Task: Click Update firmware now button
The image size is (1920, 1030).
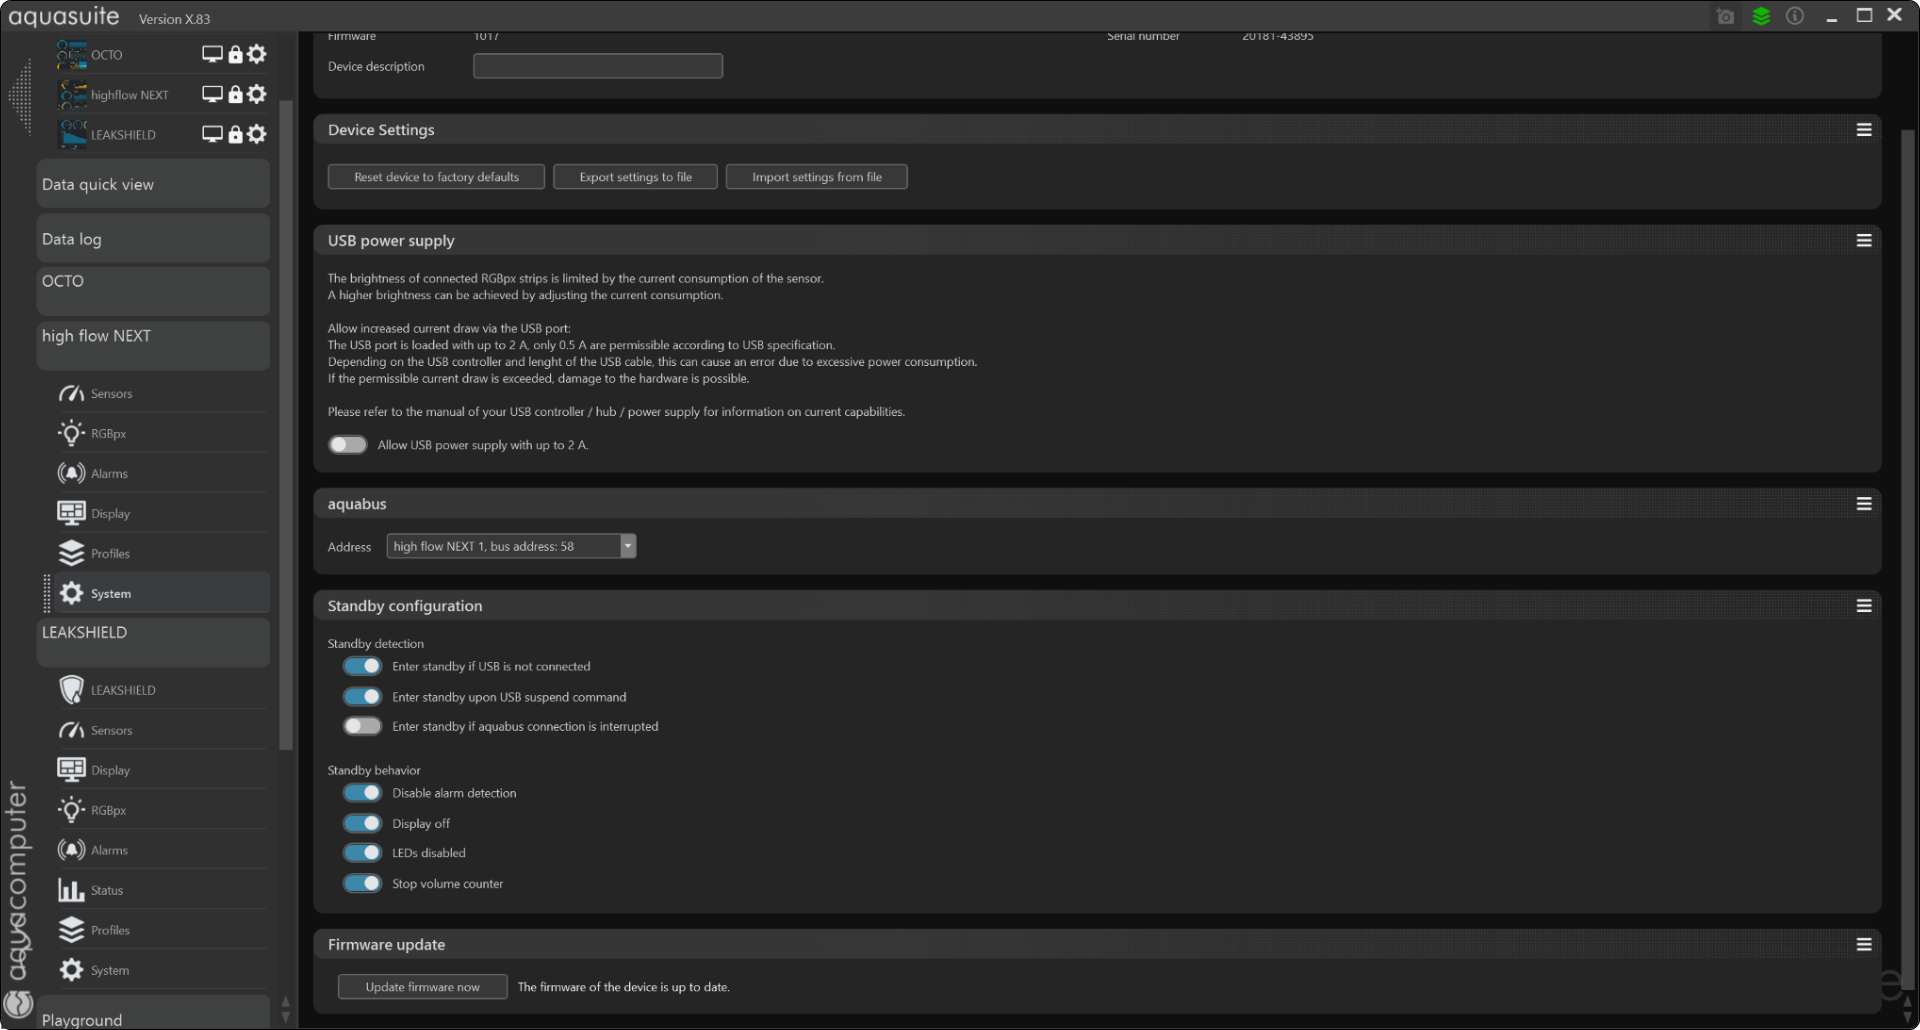Action: pyautogui.click(x=422, y=987)
